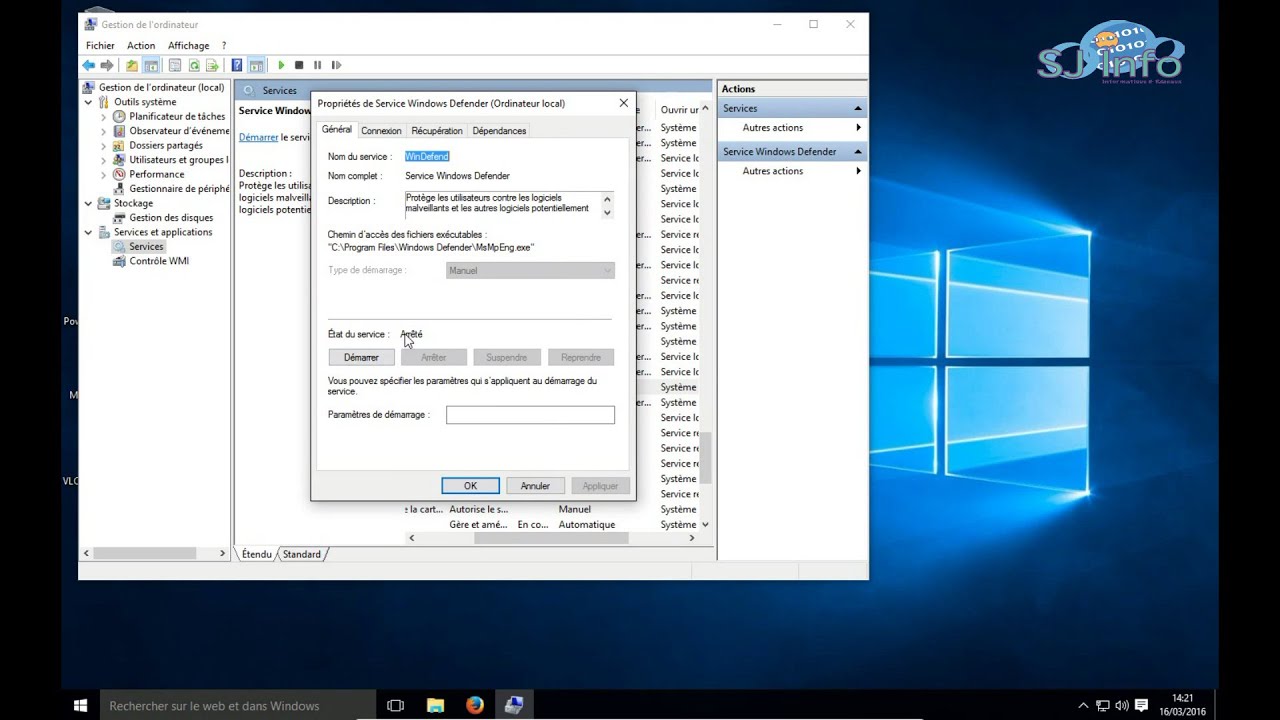
Task: Click OK in the properties dialog
Action: point(470,486)
